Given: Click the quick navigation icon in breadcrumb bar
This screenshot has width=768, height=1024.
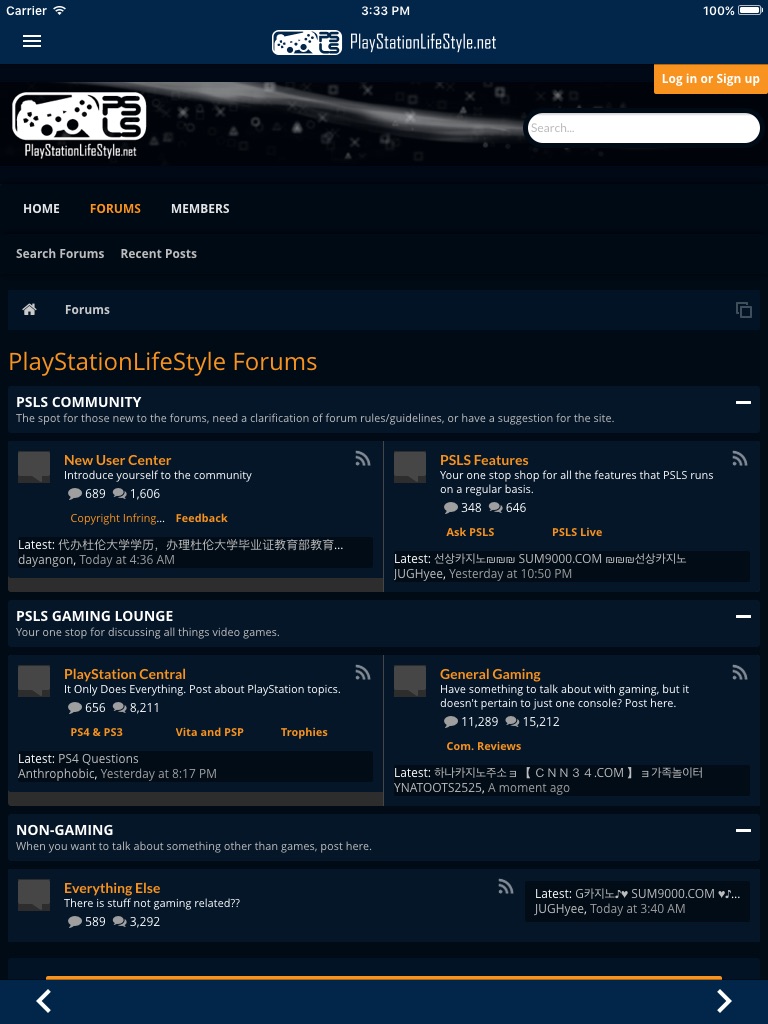Looking at the screenshot, I should point(744,310).
